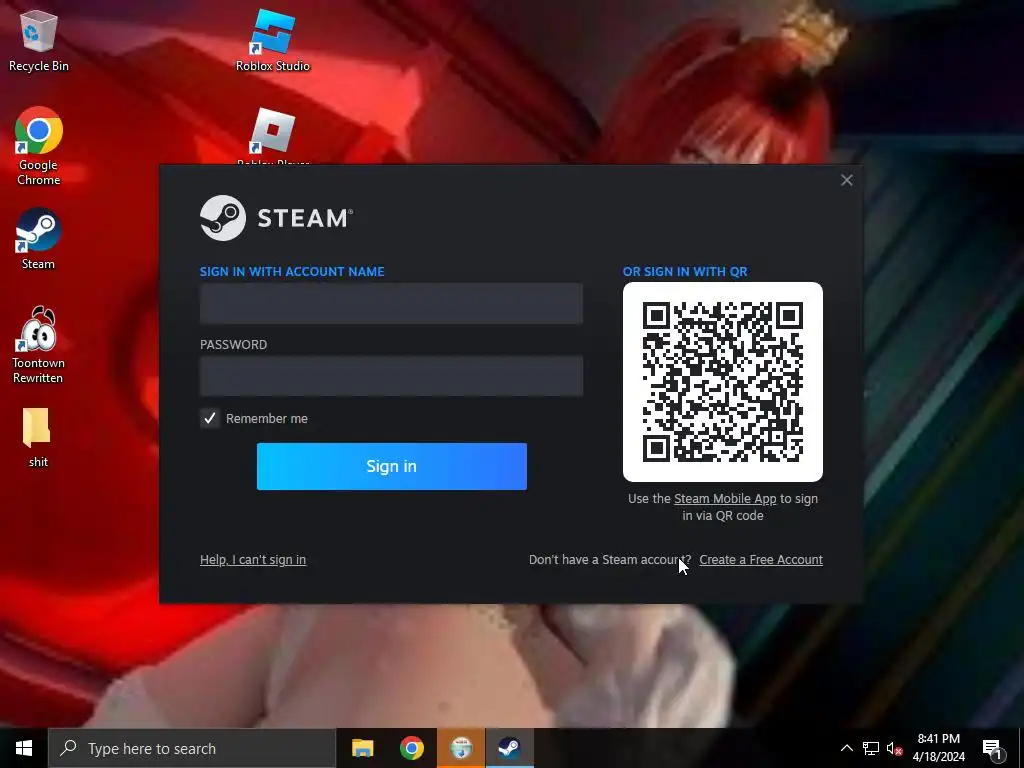Click the blue Sign in button
This screenshot has width=1024, height=768.
point(392,466)
